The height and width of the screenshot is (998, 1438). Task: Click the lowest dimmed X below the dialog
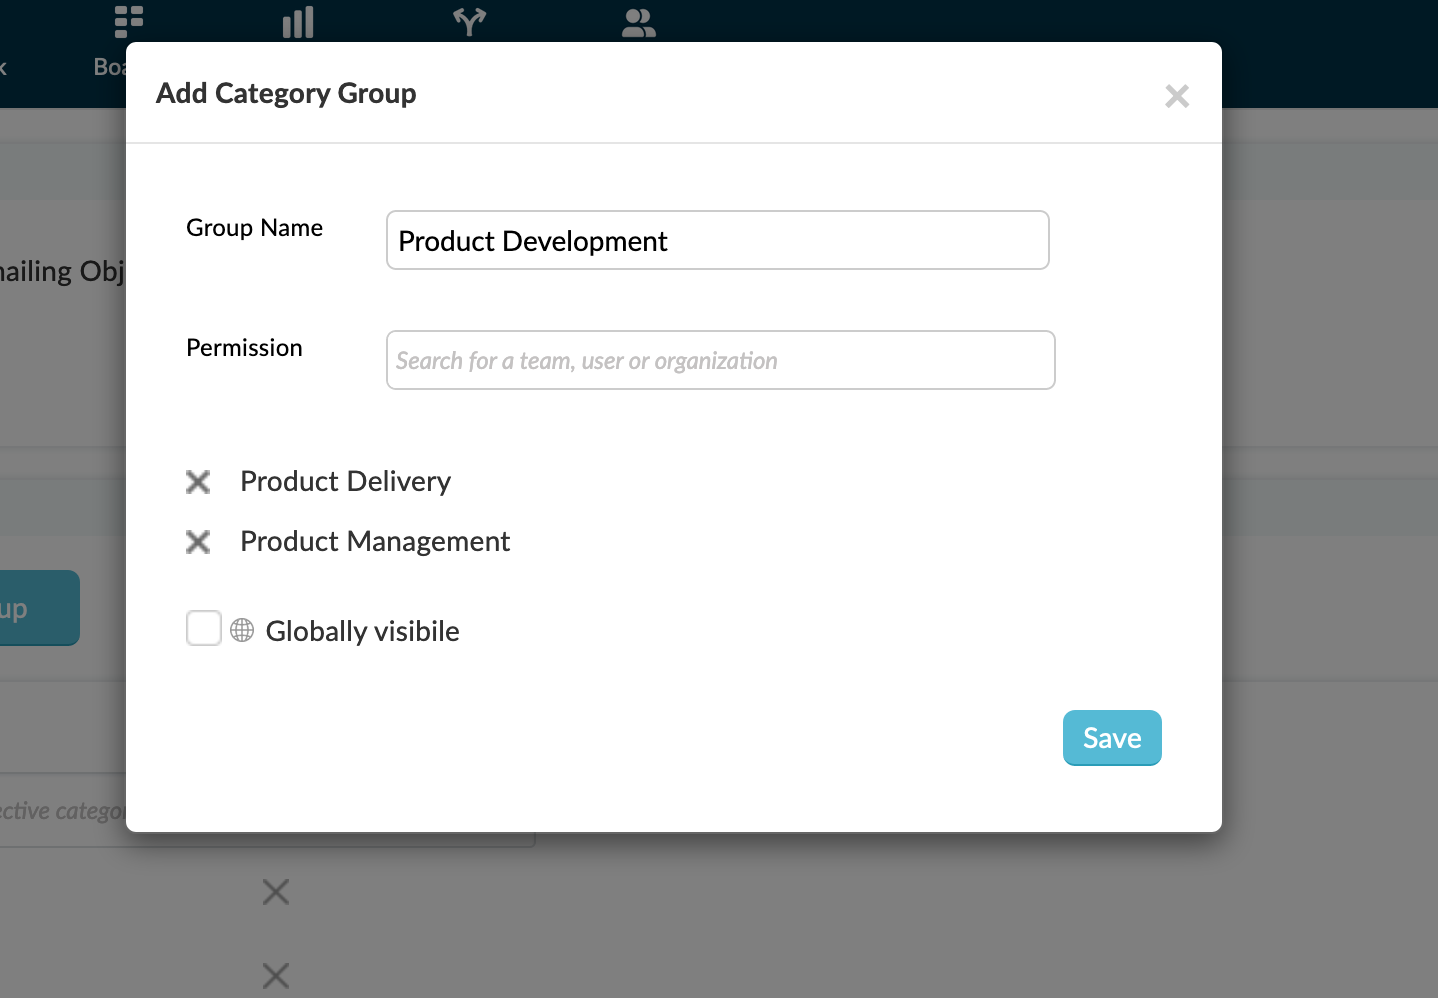(276, 975)
